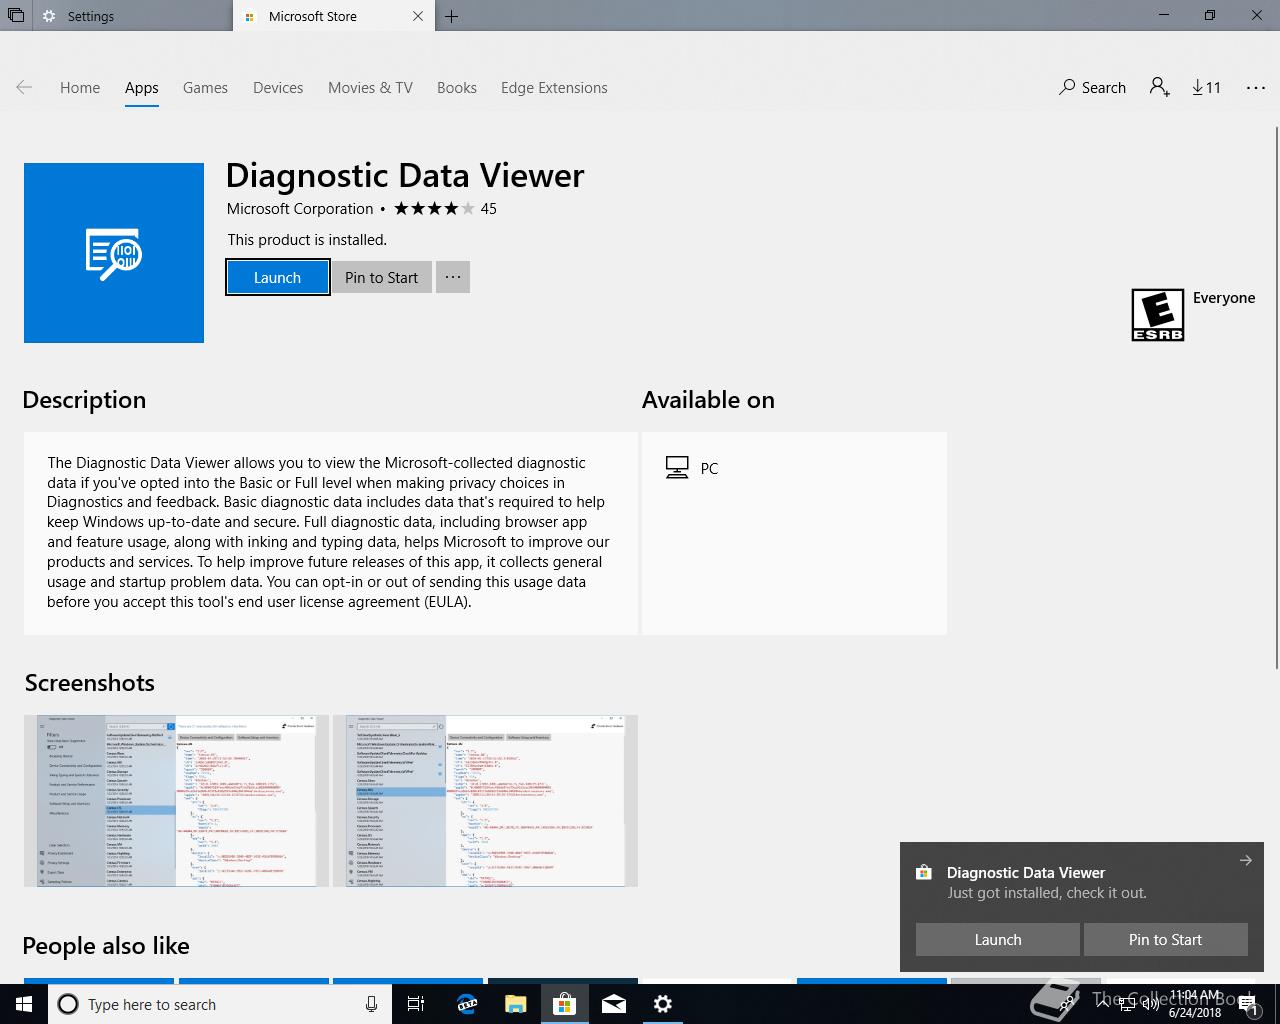Click the back arrow in Store

(24, 88)
